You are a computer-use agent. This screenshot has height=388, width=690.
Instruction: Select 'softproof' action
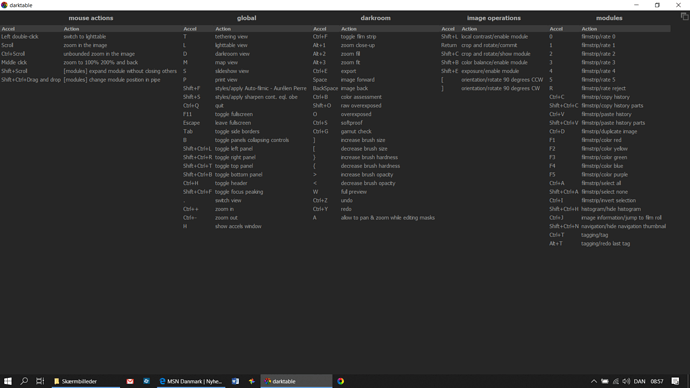point(351,123)
